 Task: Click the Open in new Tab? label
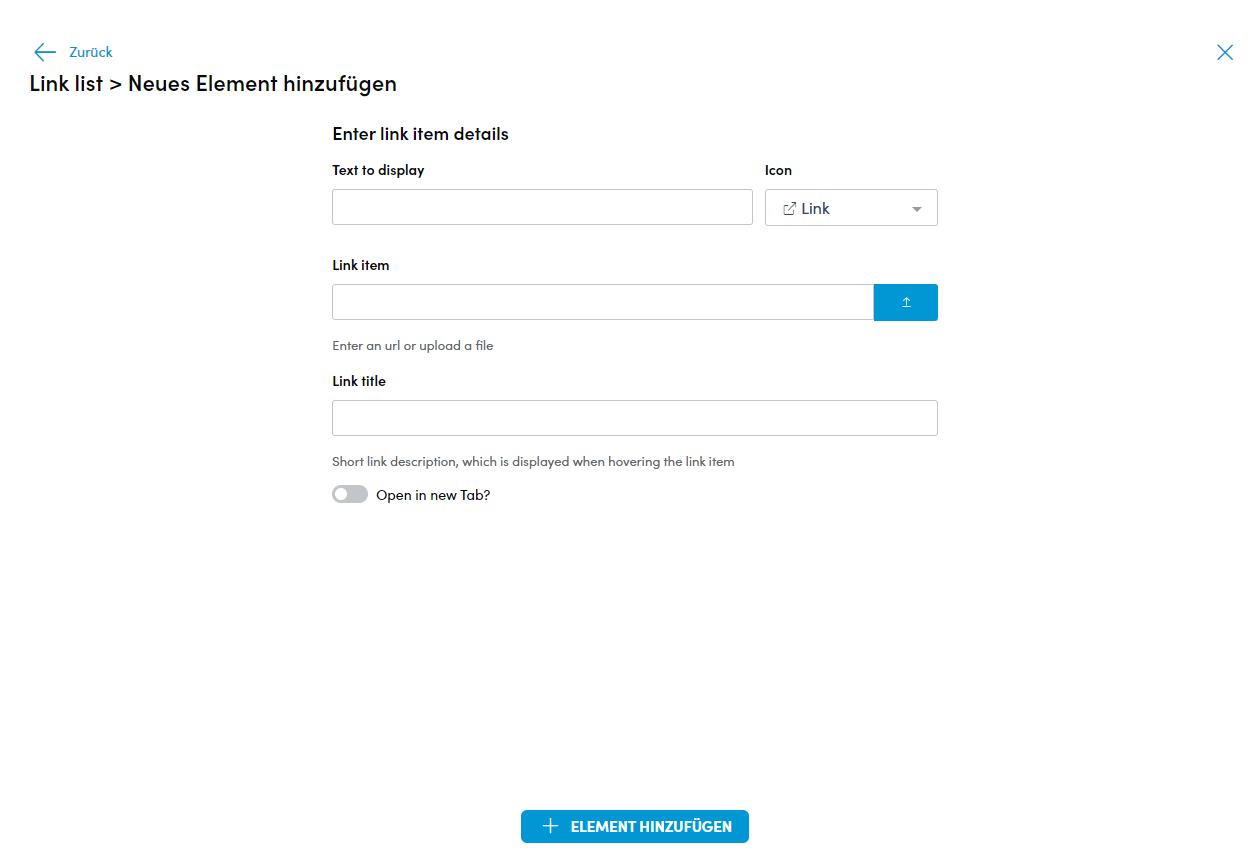tap(433, 495)
